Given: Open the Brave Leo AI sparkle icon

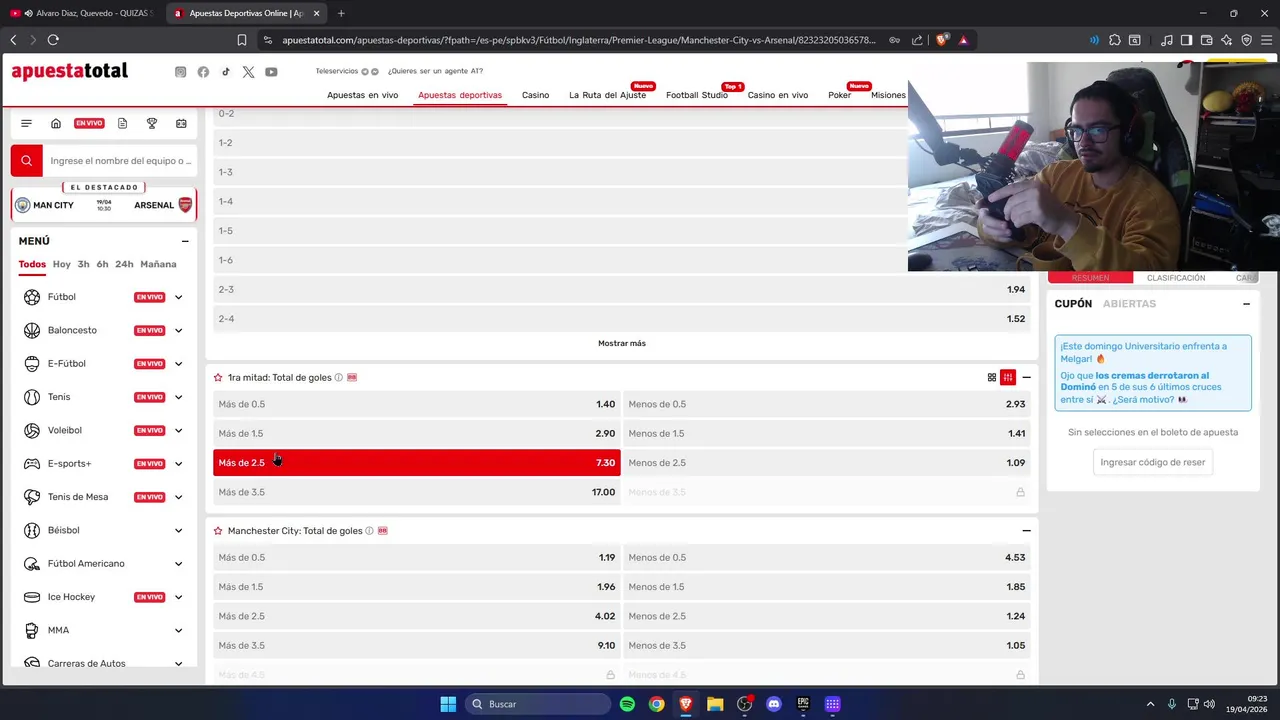Looking at the screenshot, I should pyautogui.click(x=1226, y=40).
